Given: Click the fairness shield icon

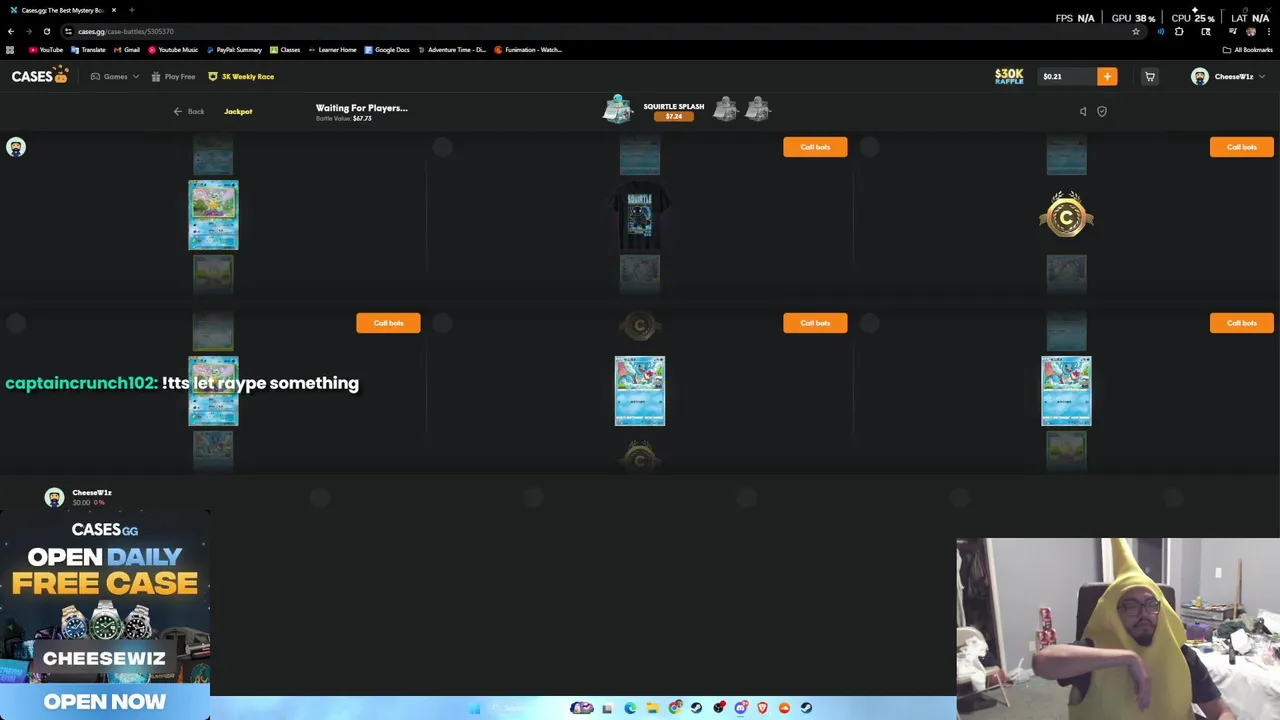Looking at the screenshot, I should coord(1102,112).
